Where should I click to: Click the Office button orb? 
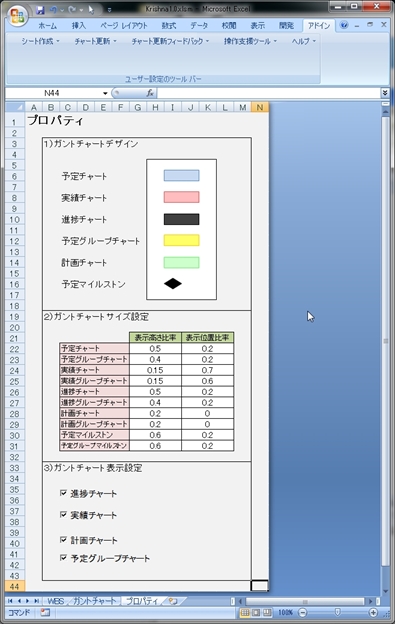click(18, 15)
